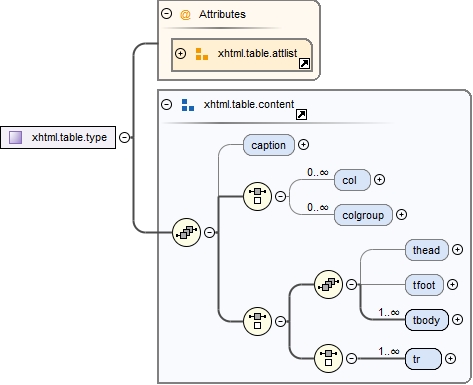Expand the tbody element
Screen dimensions: 473x385
pos(457,320)
